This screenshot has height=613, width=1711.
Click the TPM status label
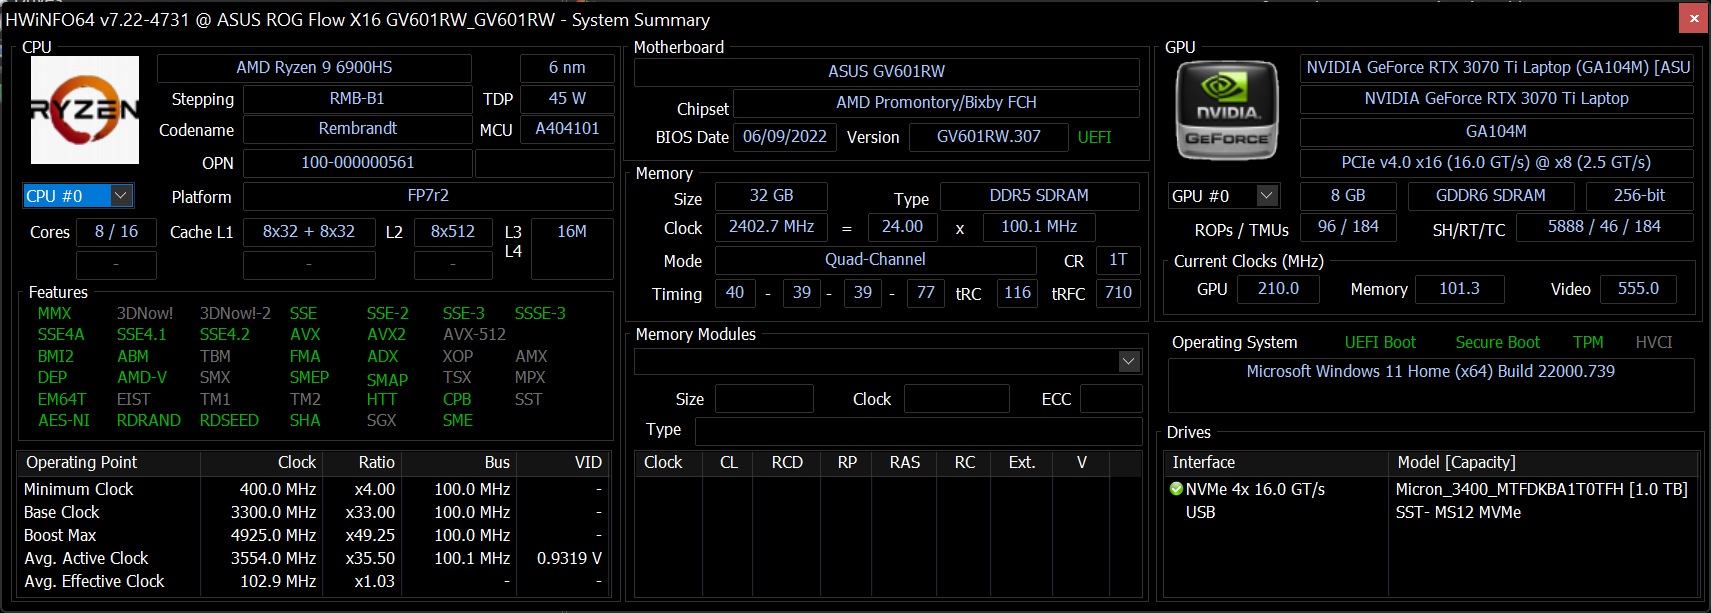pyautogui.click(x=1588, y=342)
